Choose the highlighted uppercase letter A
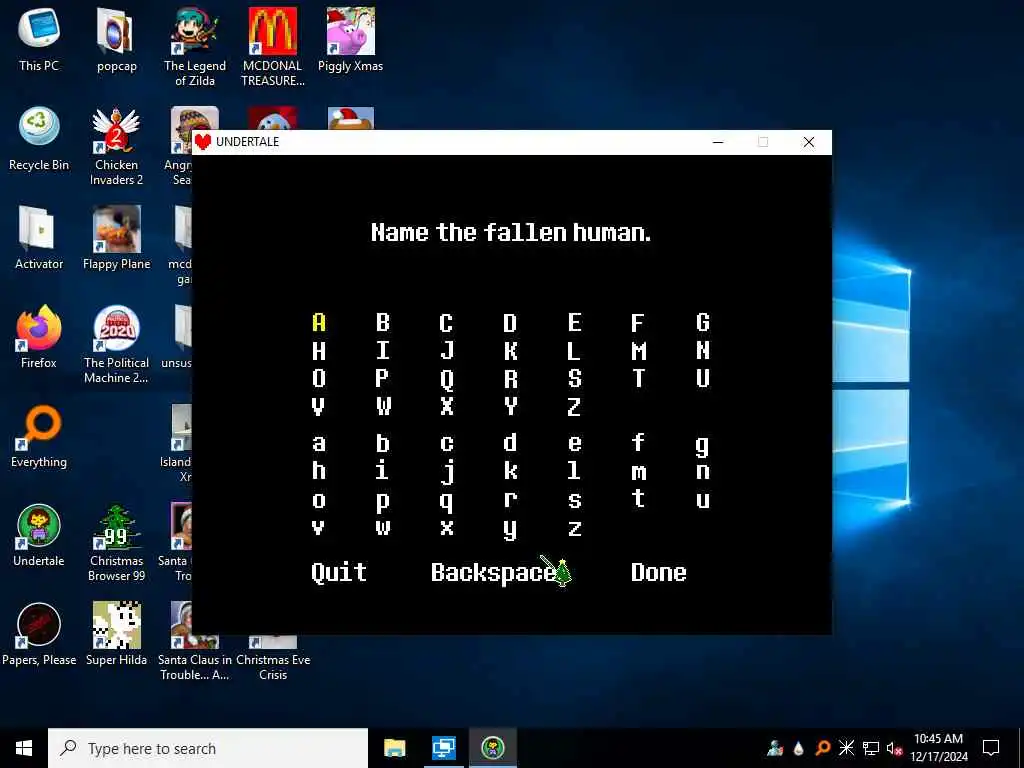This screenshot has height=768, width=1024. (x=319, y=323)
